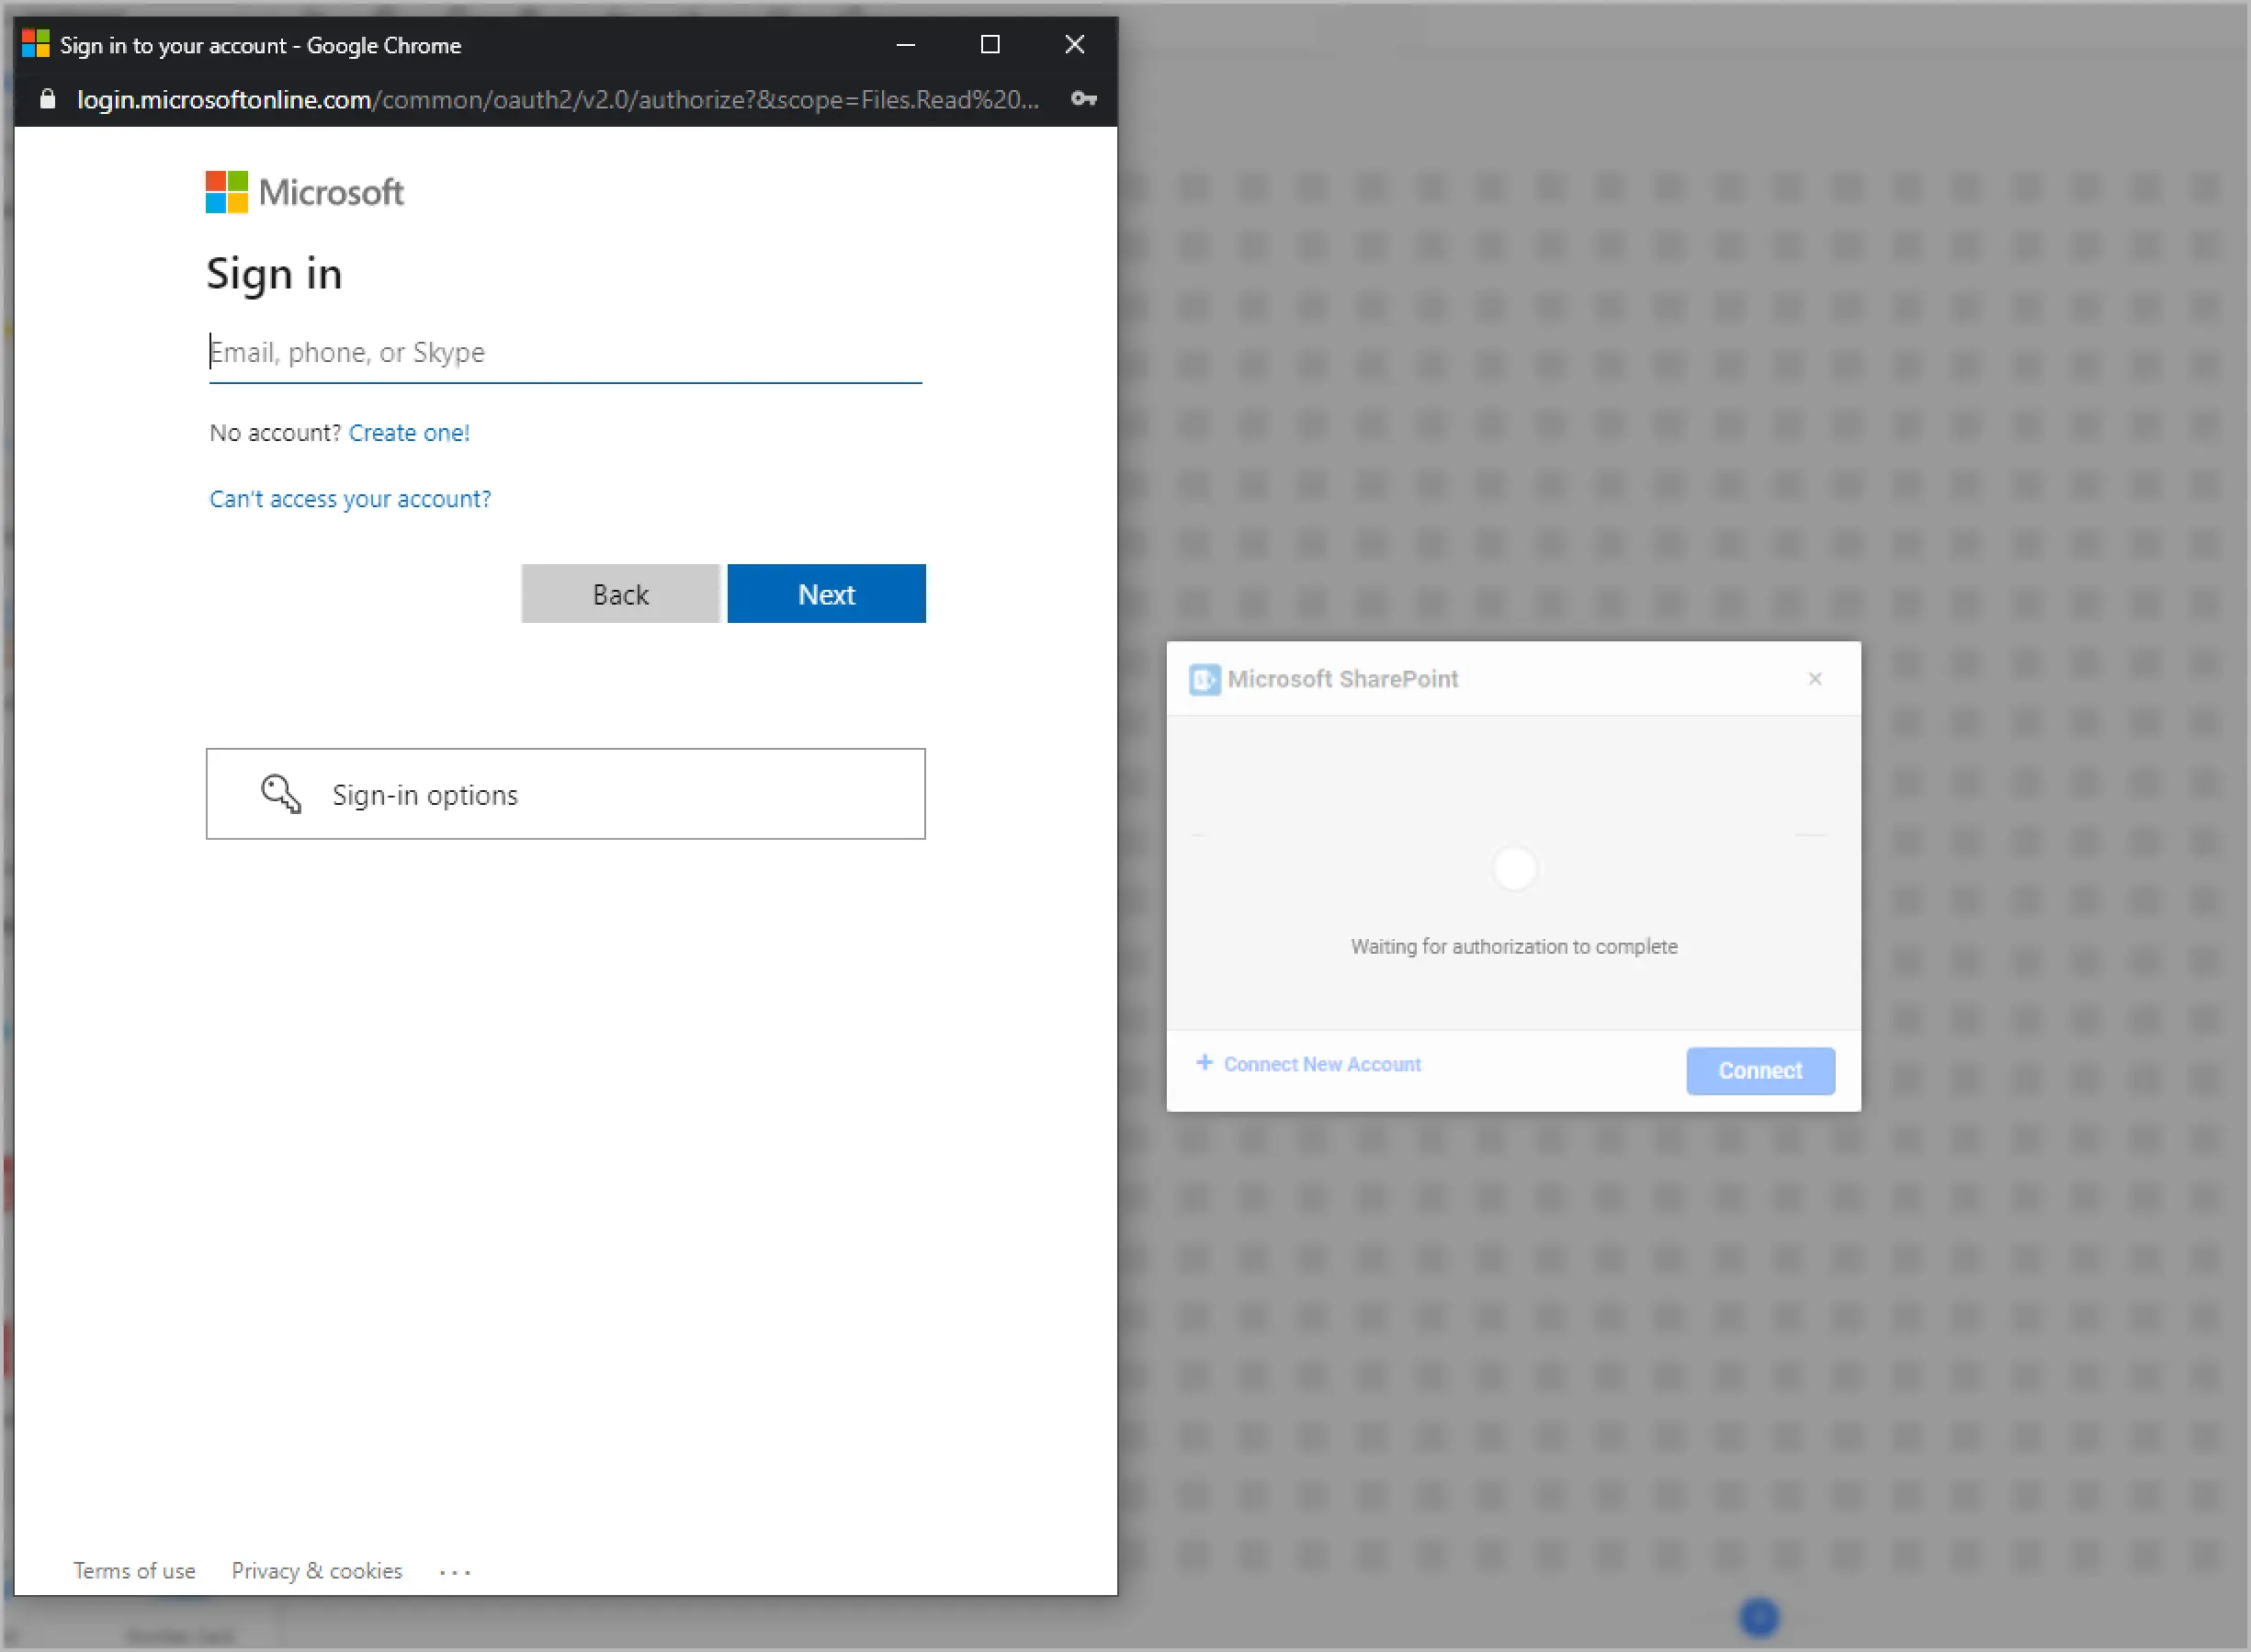The image size is (2251, 1652).
Task: Click the key icon in Sign-in options
Action: 280,794
